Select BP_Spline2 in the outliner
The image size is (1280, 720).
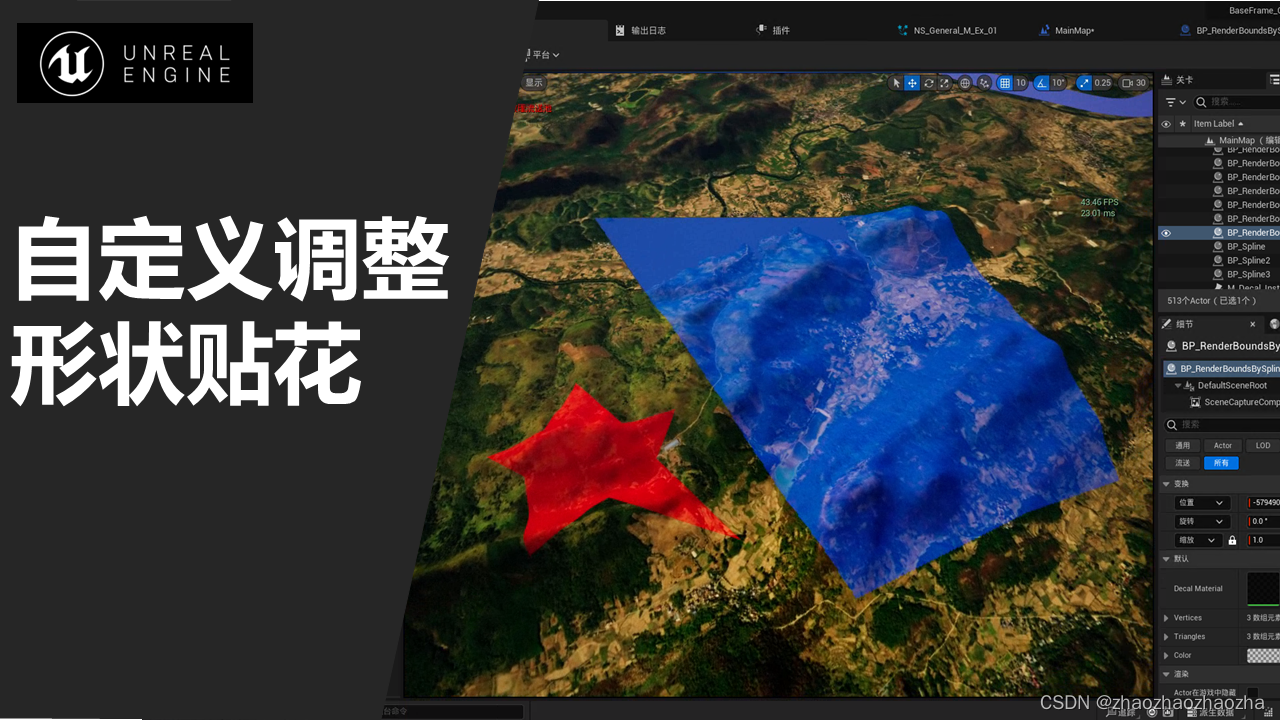coord(1248,261)
